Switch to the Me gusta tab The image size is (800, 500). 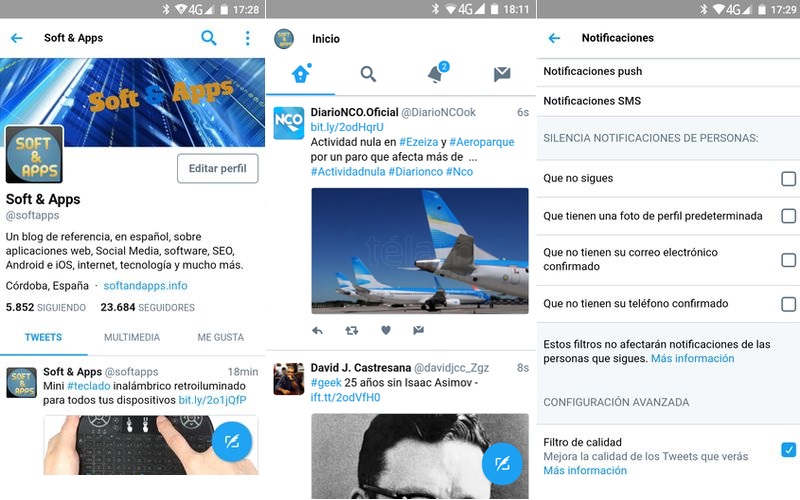pyautogui.click(x=221, y=337)
